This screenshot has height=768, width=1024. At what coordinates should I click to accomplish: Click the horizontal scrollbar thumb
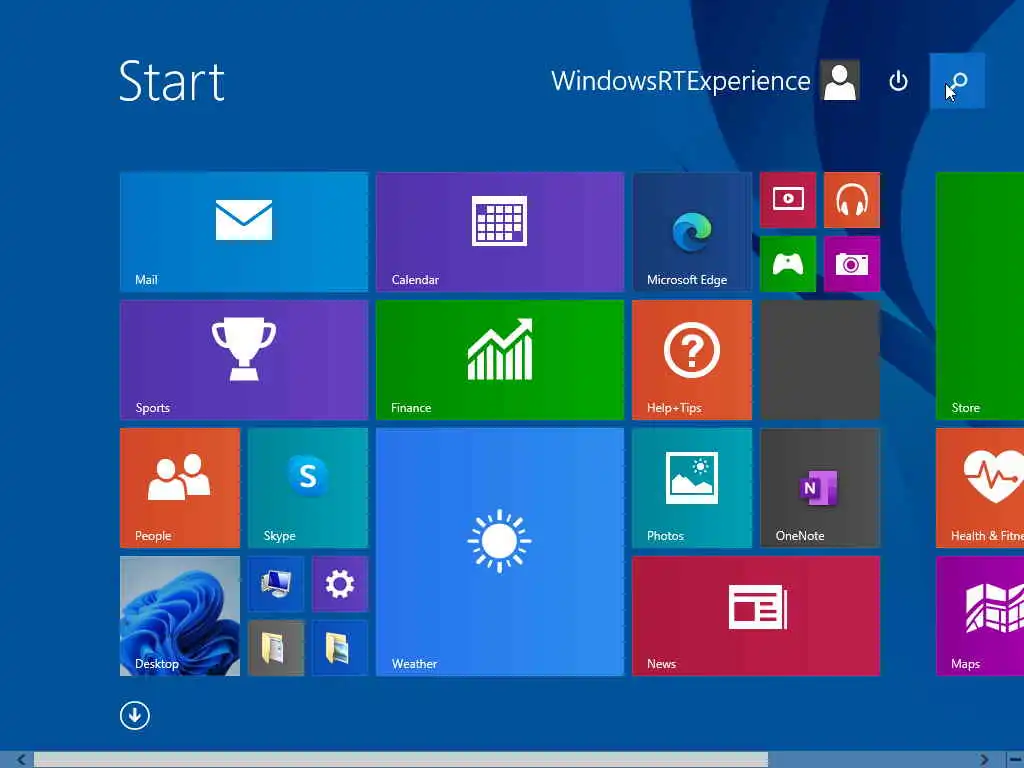[x=400, y=760]
